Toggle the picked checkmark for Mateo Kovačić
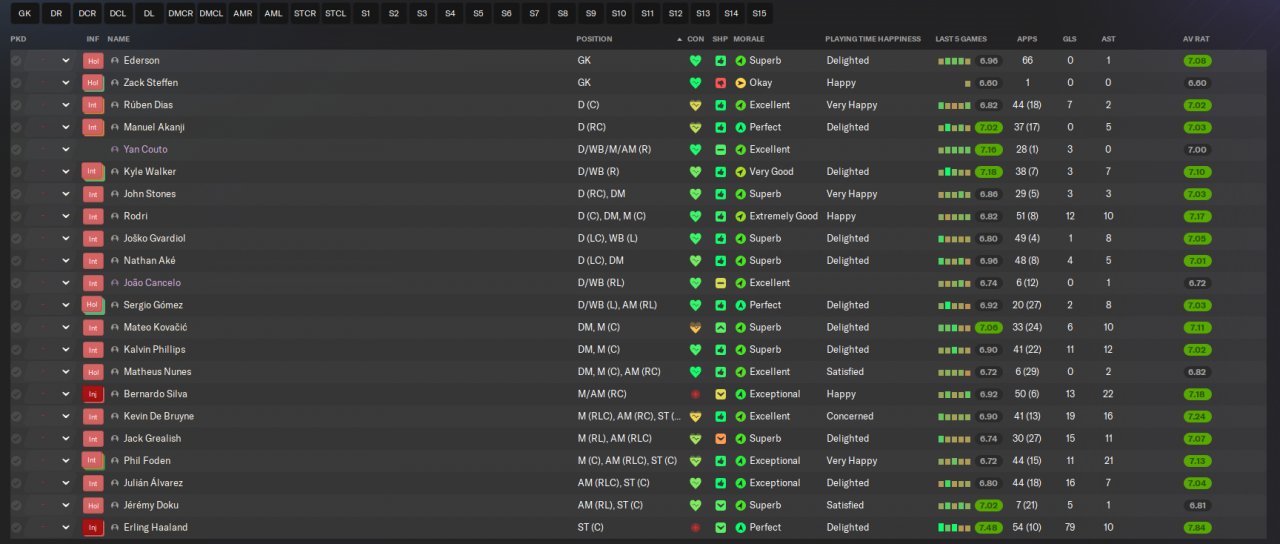 (x=16, y=327)
